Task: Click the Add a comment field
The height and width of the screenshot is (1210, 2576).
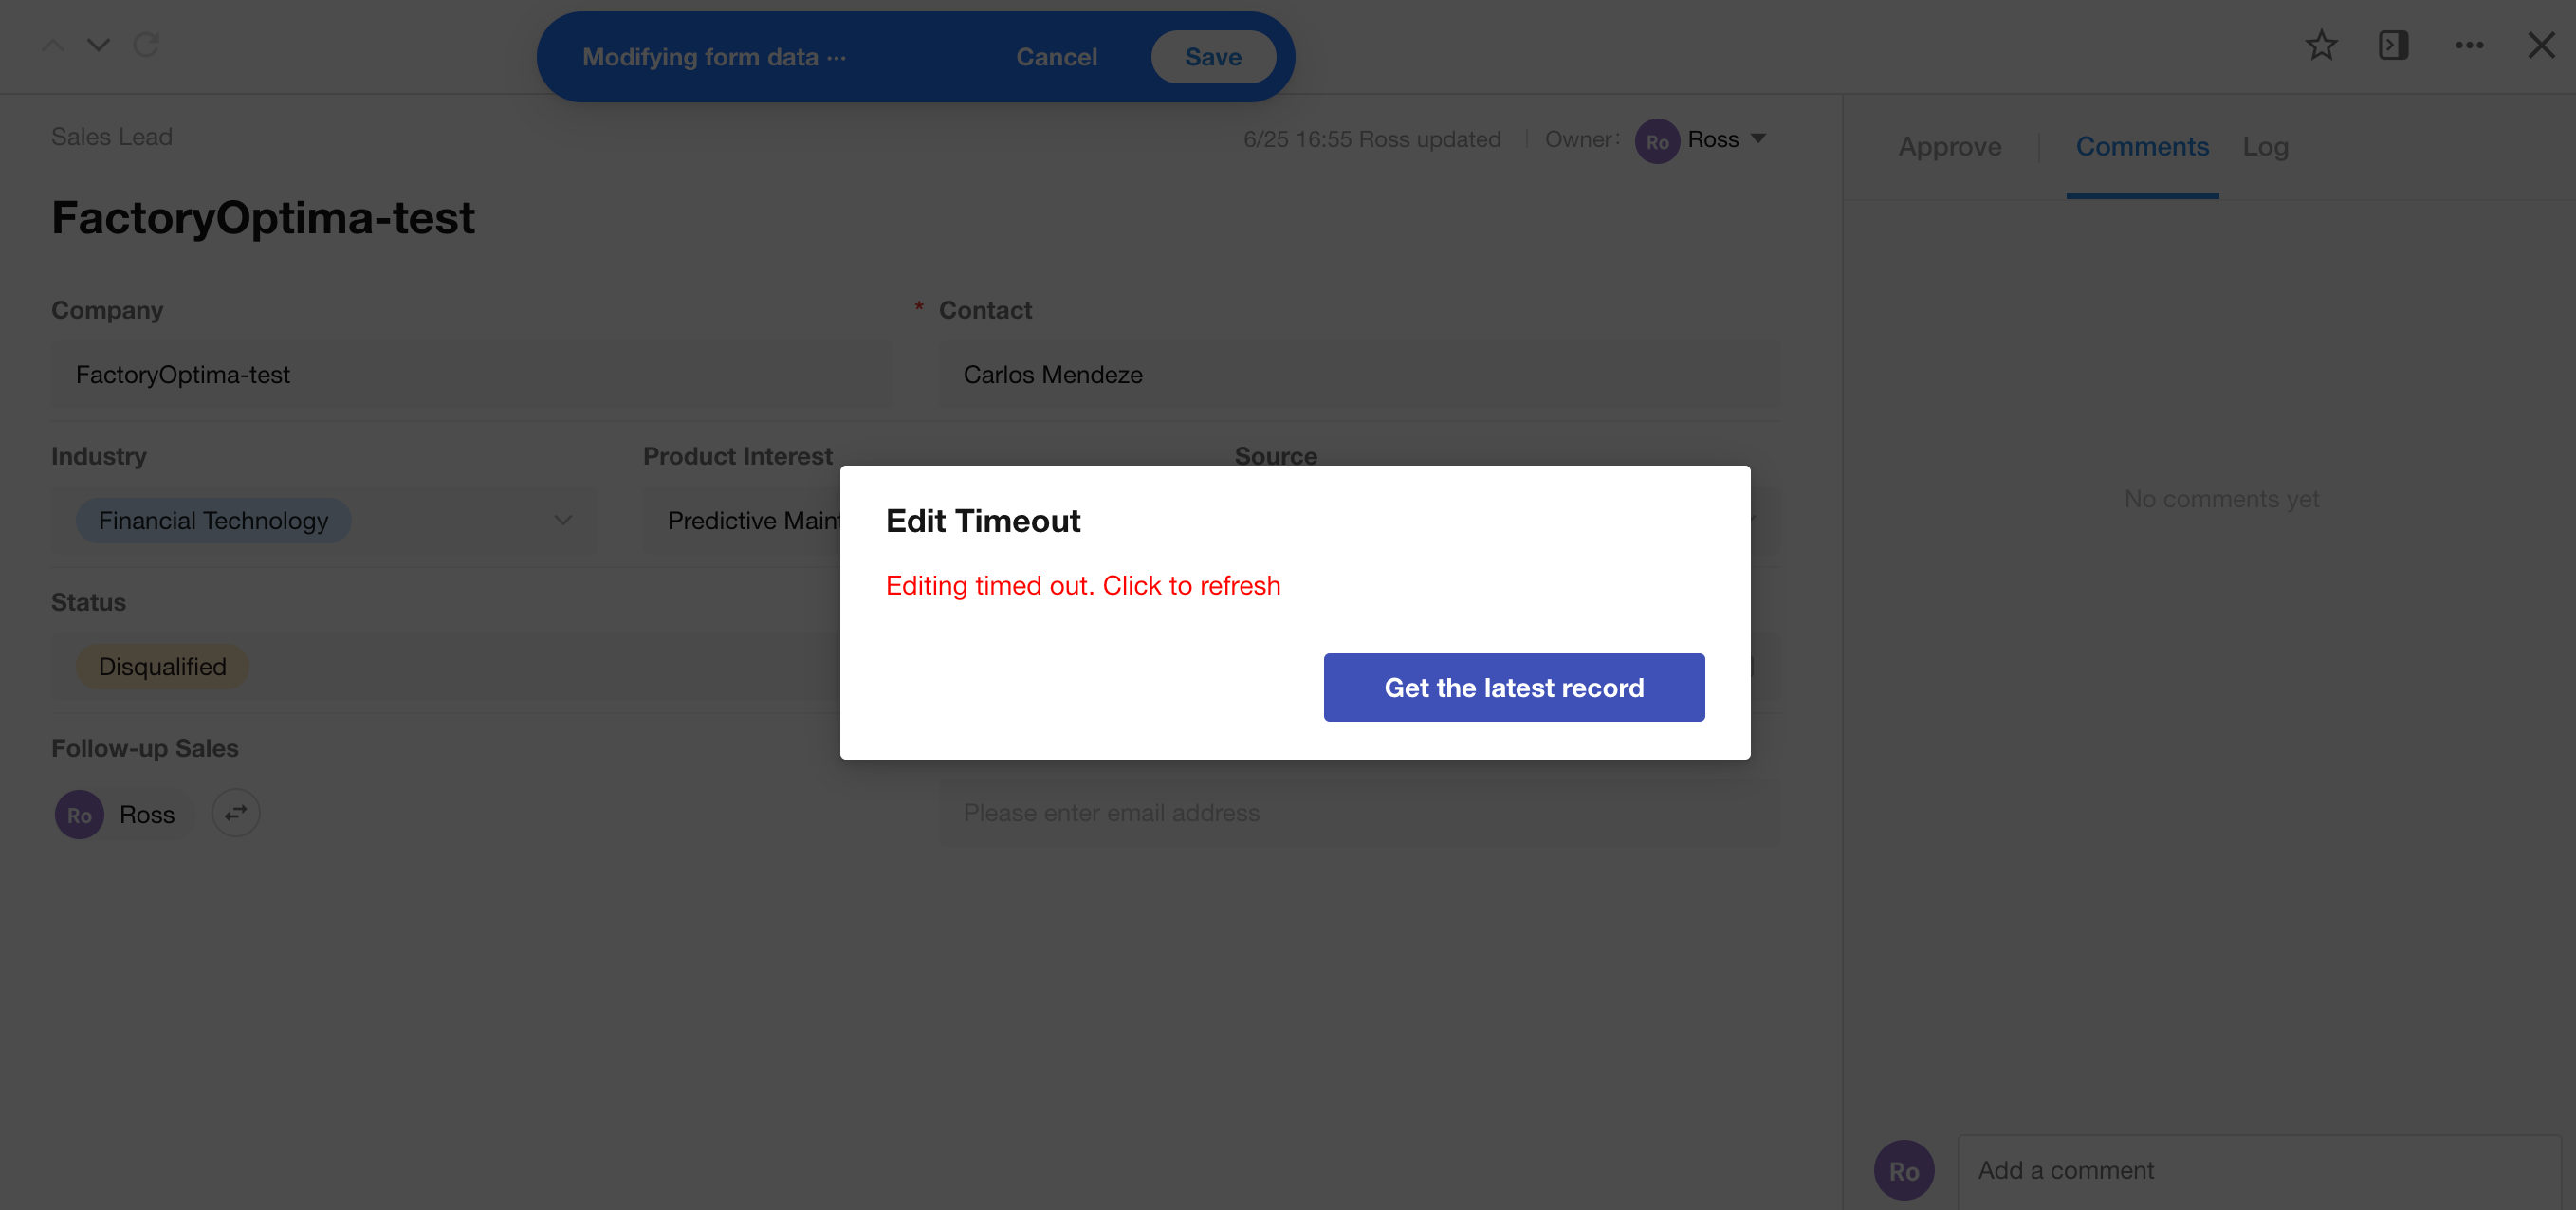Action: (2257, 1169)
